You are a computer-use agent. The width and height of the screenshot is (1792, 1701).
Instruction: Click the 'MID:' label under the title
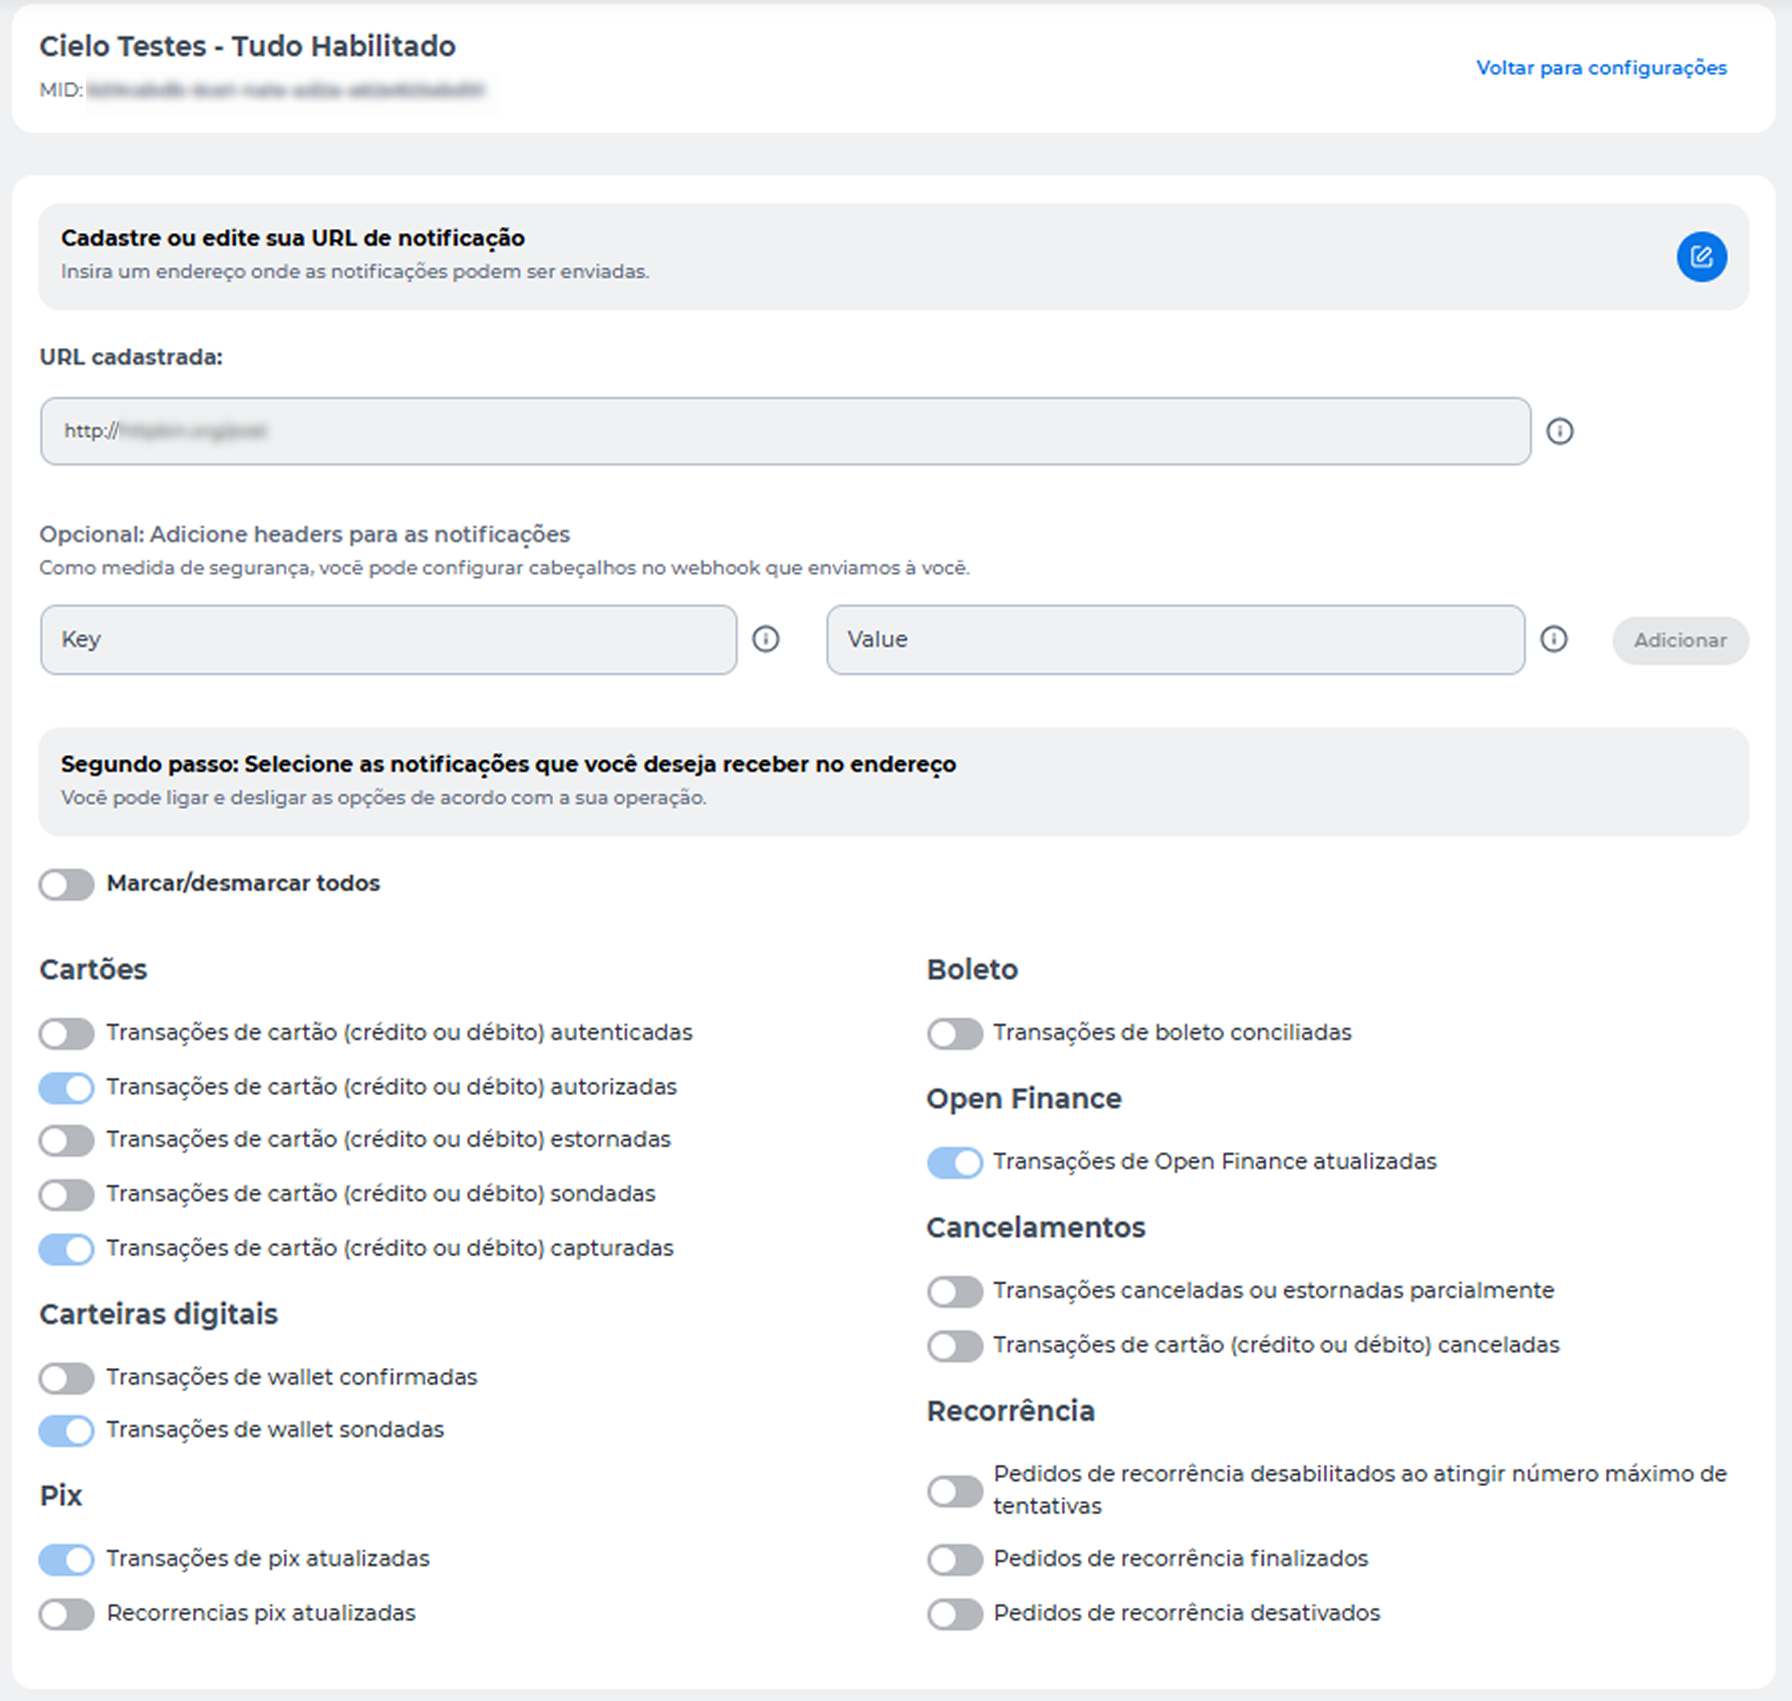click(x=60, y=90)
